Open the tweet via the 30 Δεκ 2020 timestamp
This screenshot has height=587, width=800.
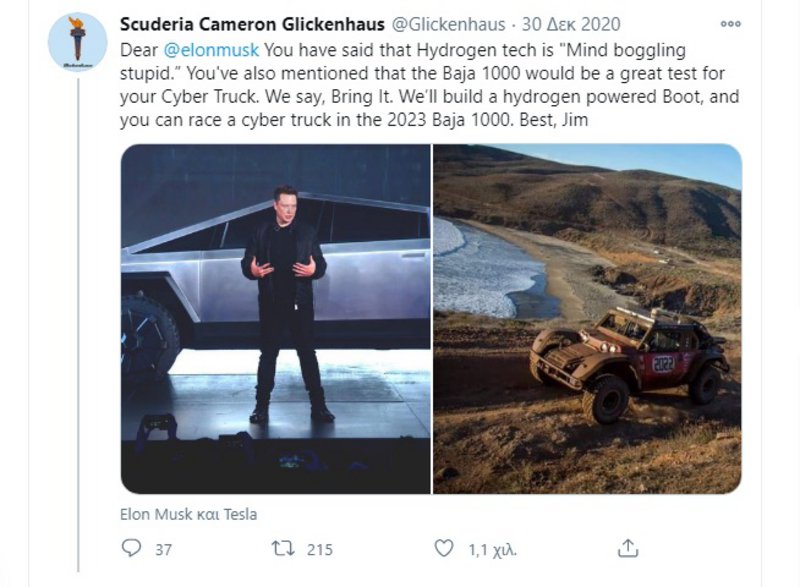click(573, 24)
